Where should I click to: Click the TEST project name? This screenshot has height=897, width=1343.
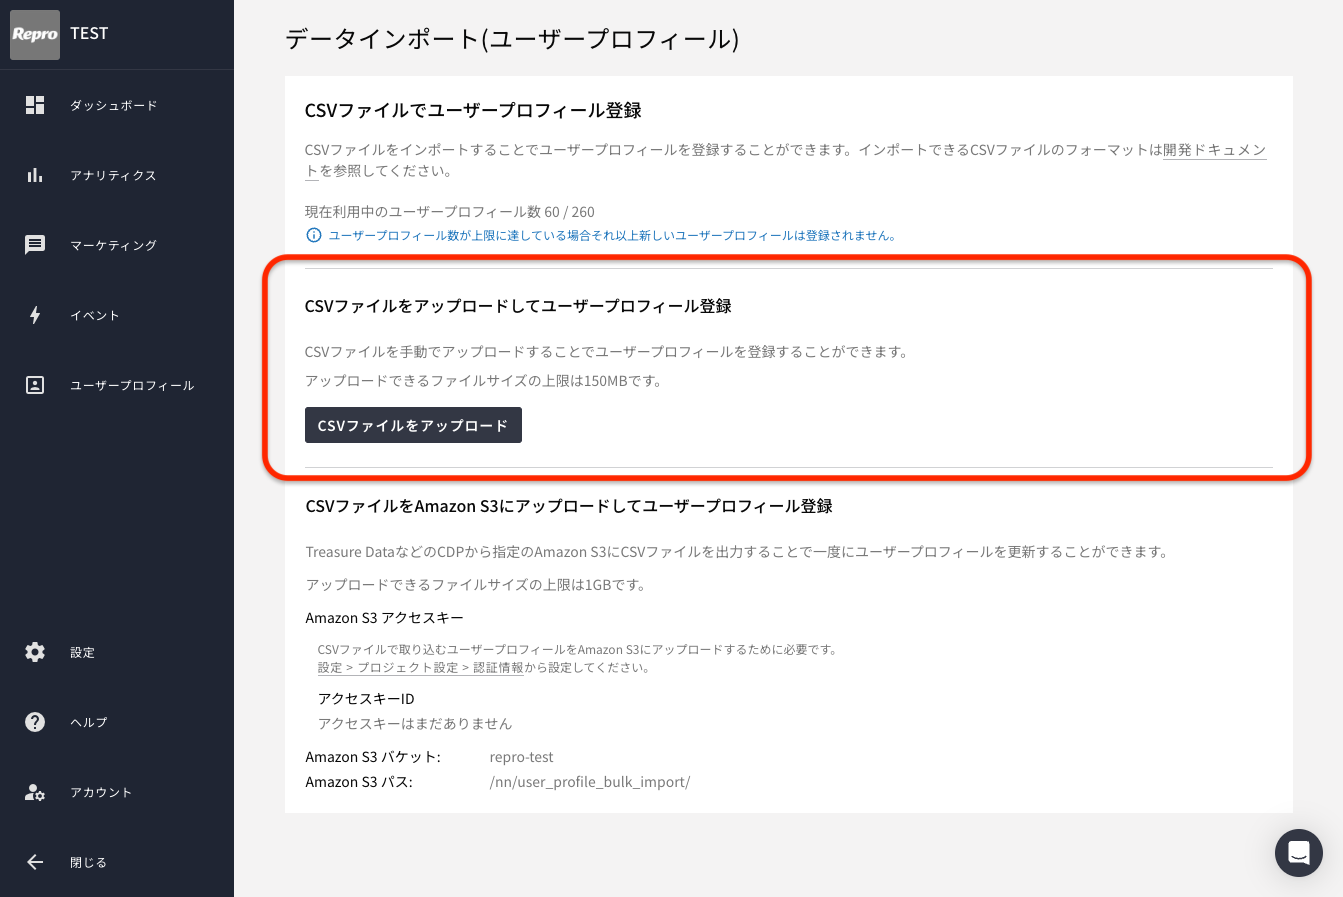[x=89, y=33]
